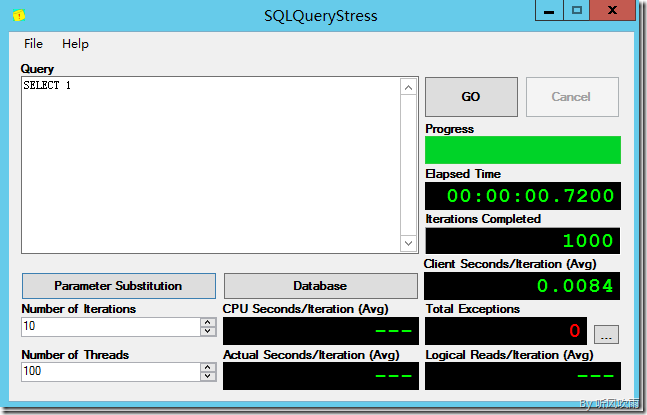Click the SELECT 1 query text

(x=47, y=85)
